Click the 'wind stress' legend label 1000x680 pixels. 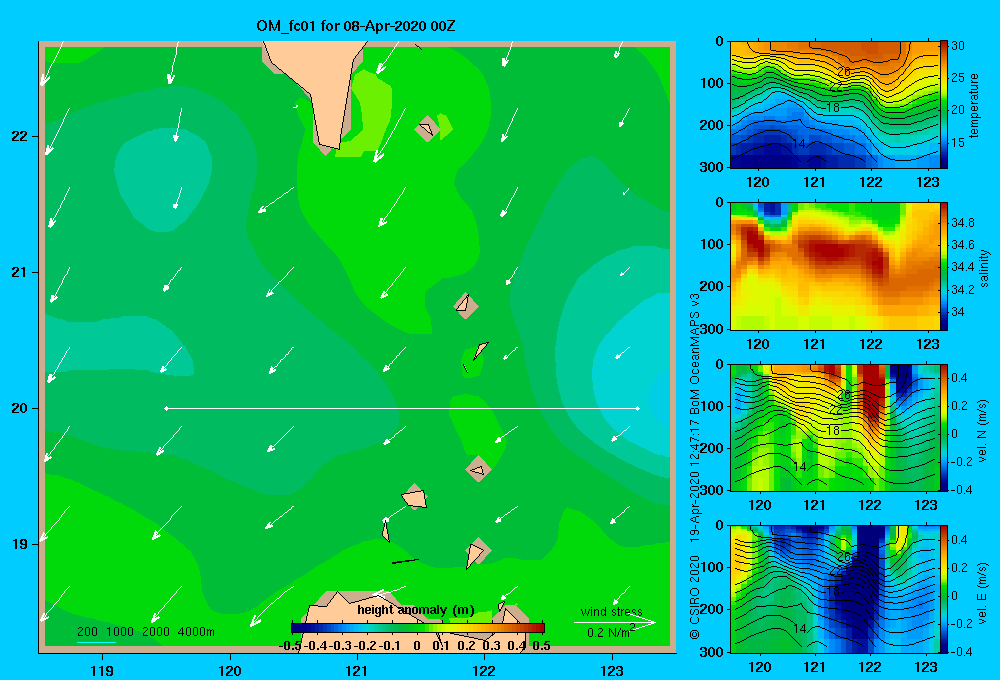tap(611, 612)
